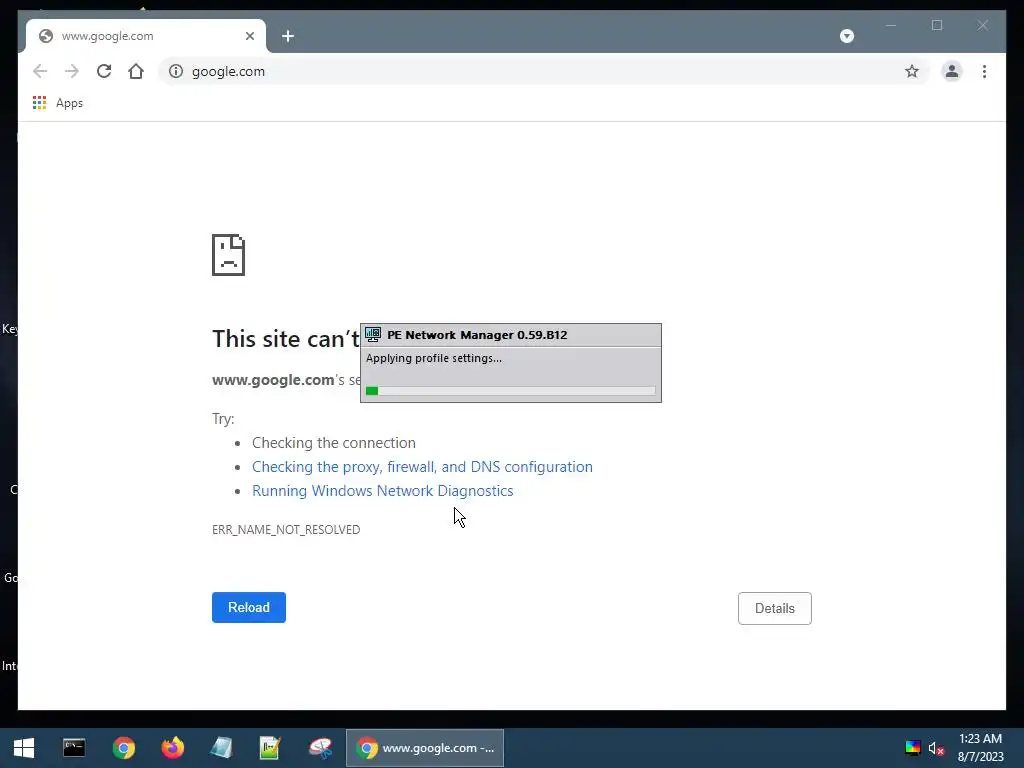Click the colorful display tray icon
This screenshot has width=1024, height=768.
[912, 748]
